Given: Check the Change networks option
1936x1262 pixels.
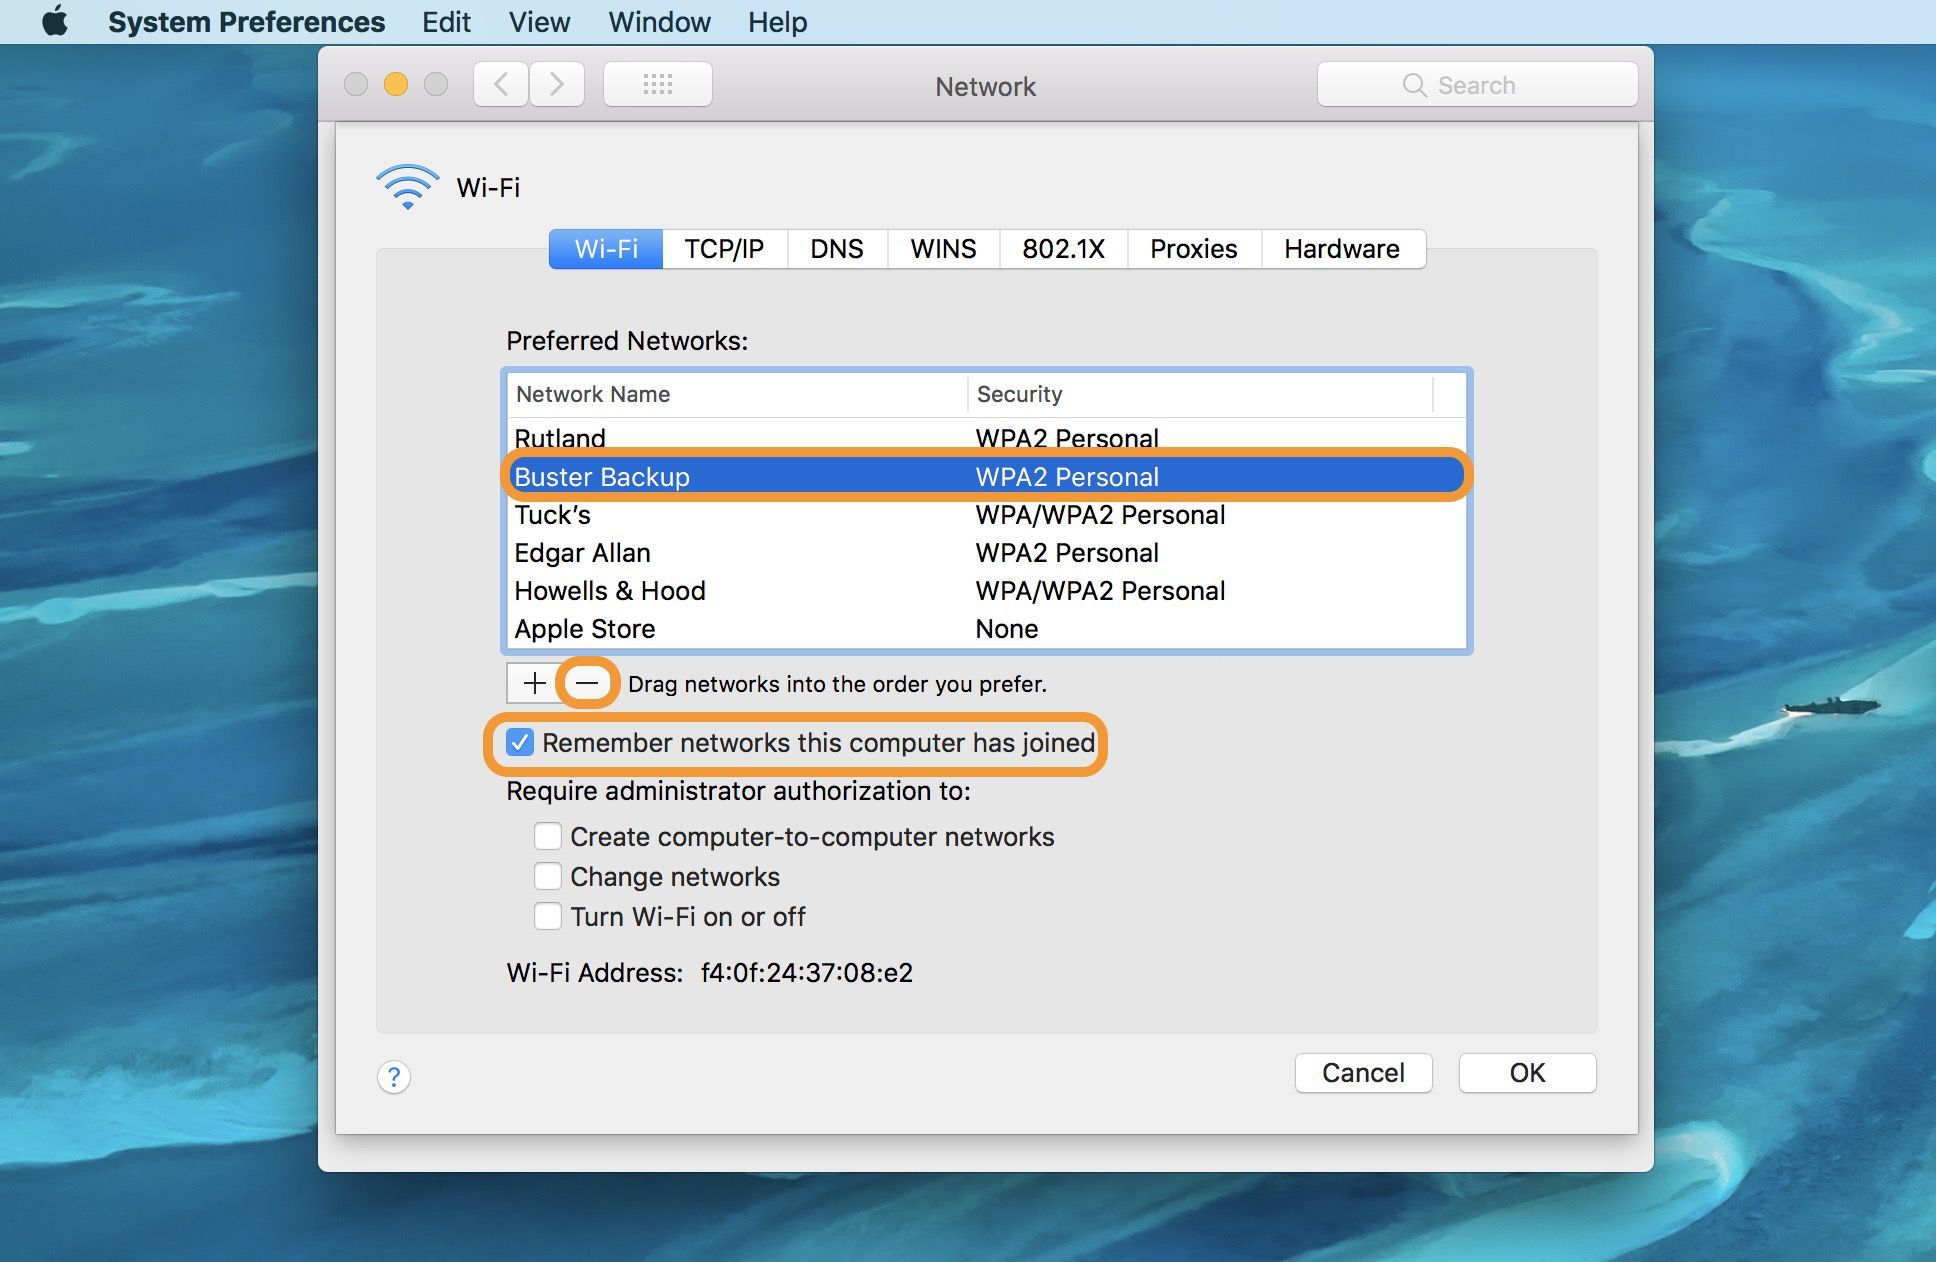Looking at the screenshot, I should (547, 876).
